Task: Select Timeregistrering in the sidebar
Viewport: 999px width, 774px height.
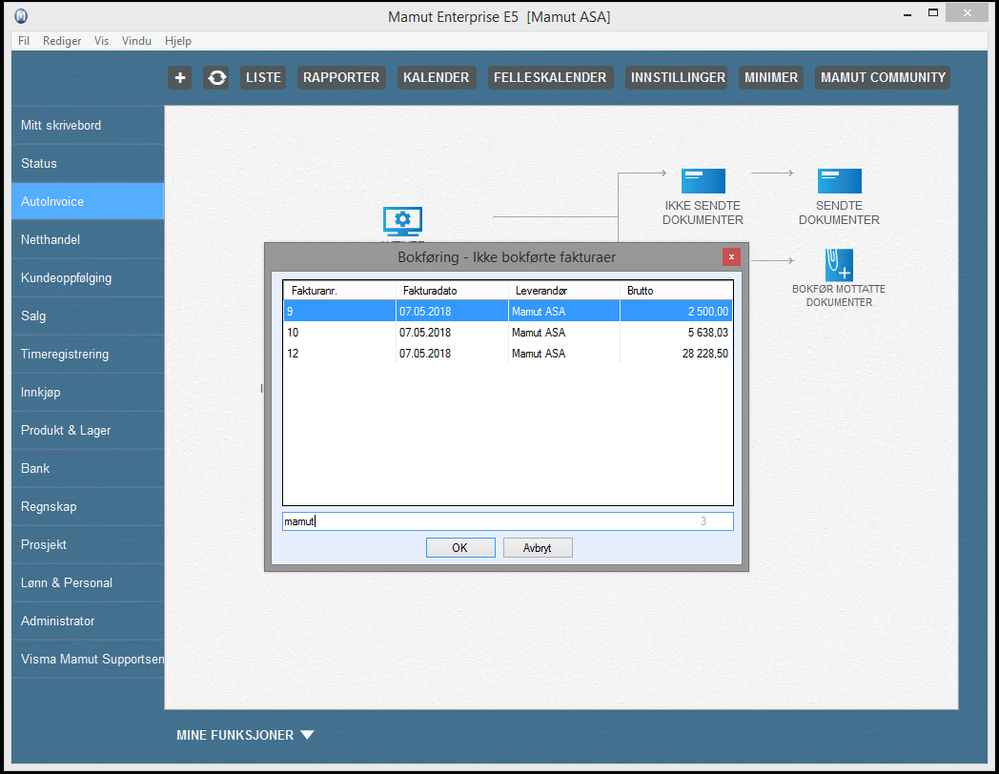Action: pyautogui.click(x=88, y=354)
